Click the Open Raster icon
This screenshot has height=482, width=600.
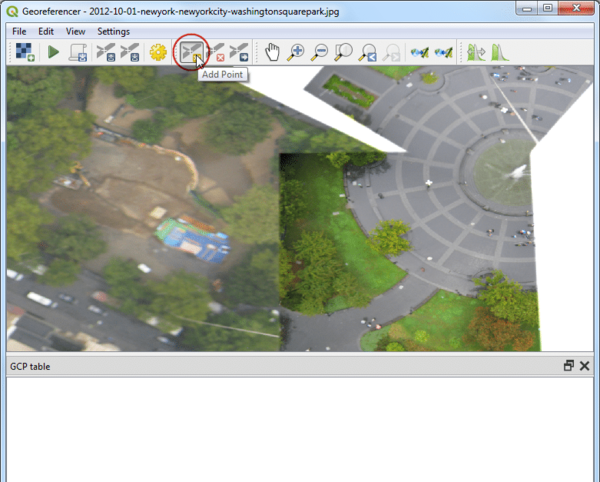click(25, 52)
